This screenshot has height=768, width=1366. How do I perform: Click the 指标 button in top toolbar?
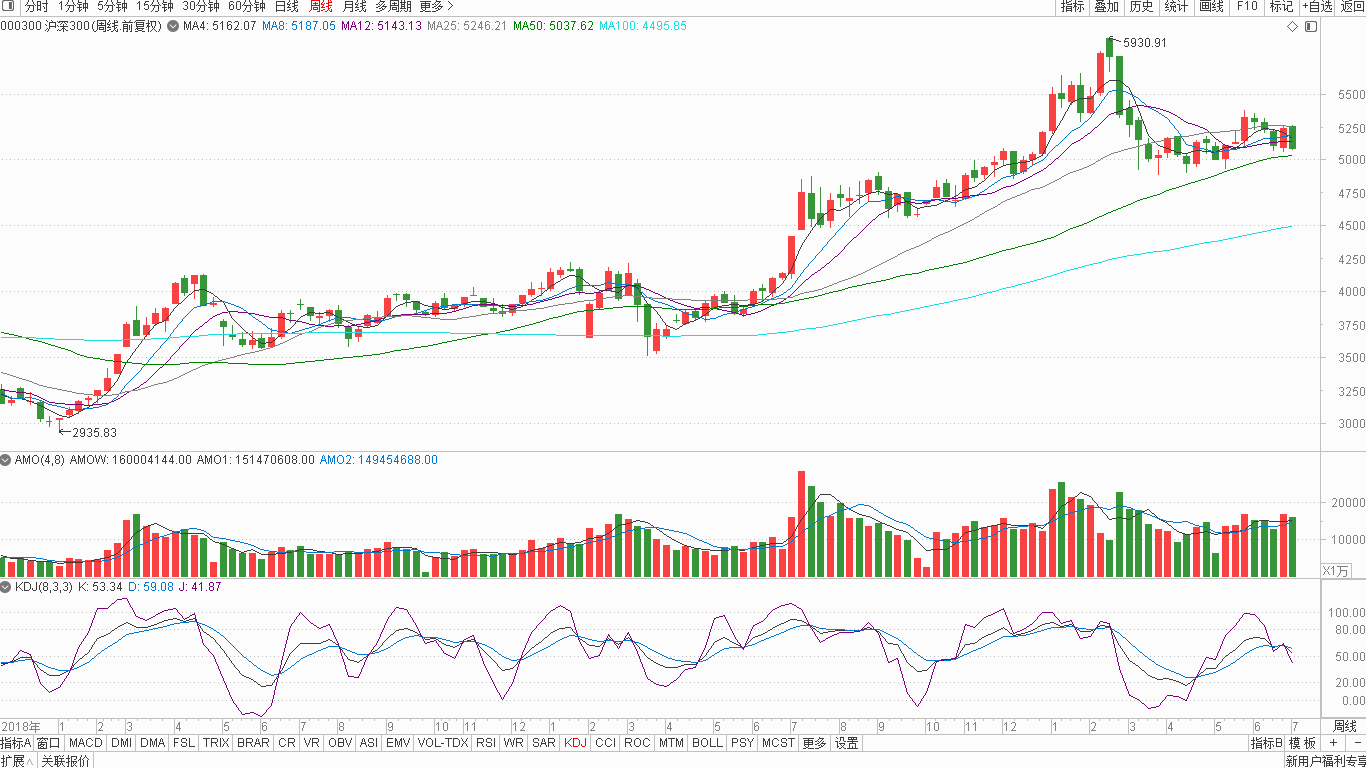tap(1073, 6)
